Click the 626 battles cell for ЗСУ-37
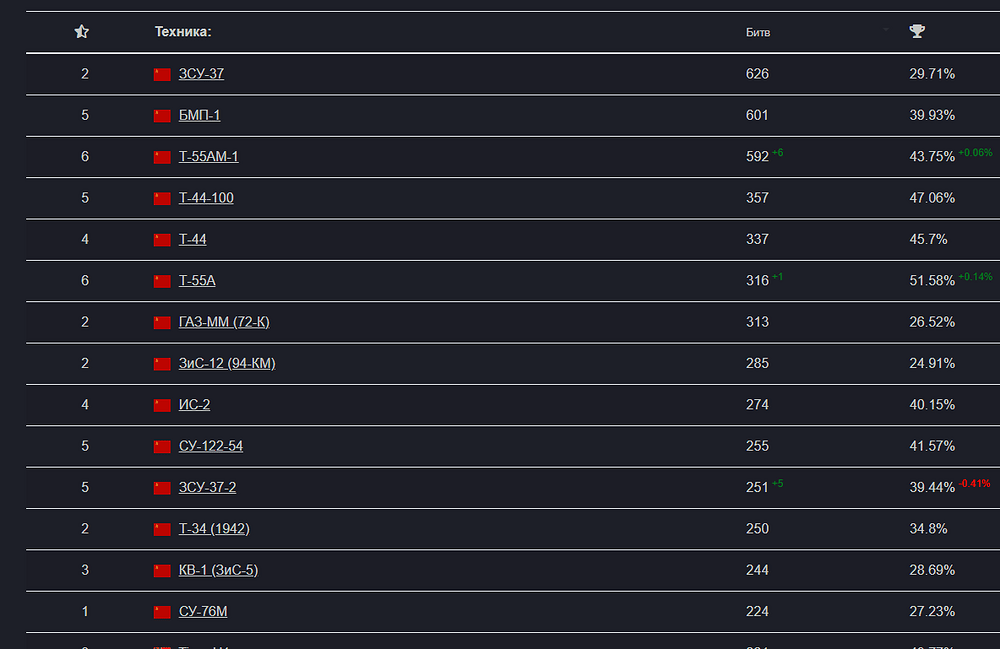The width and height of the screenshot is (1000, 649). [757, 74]
